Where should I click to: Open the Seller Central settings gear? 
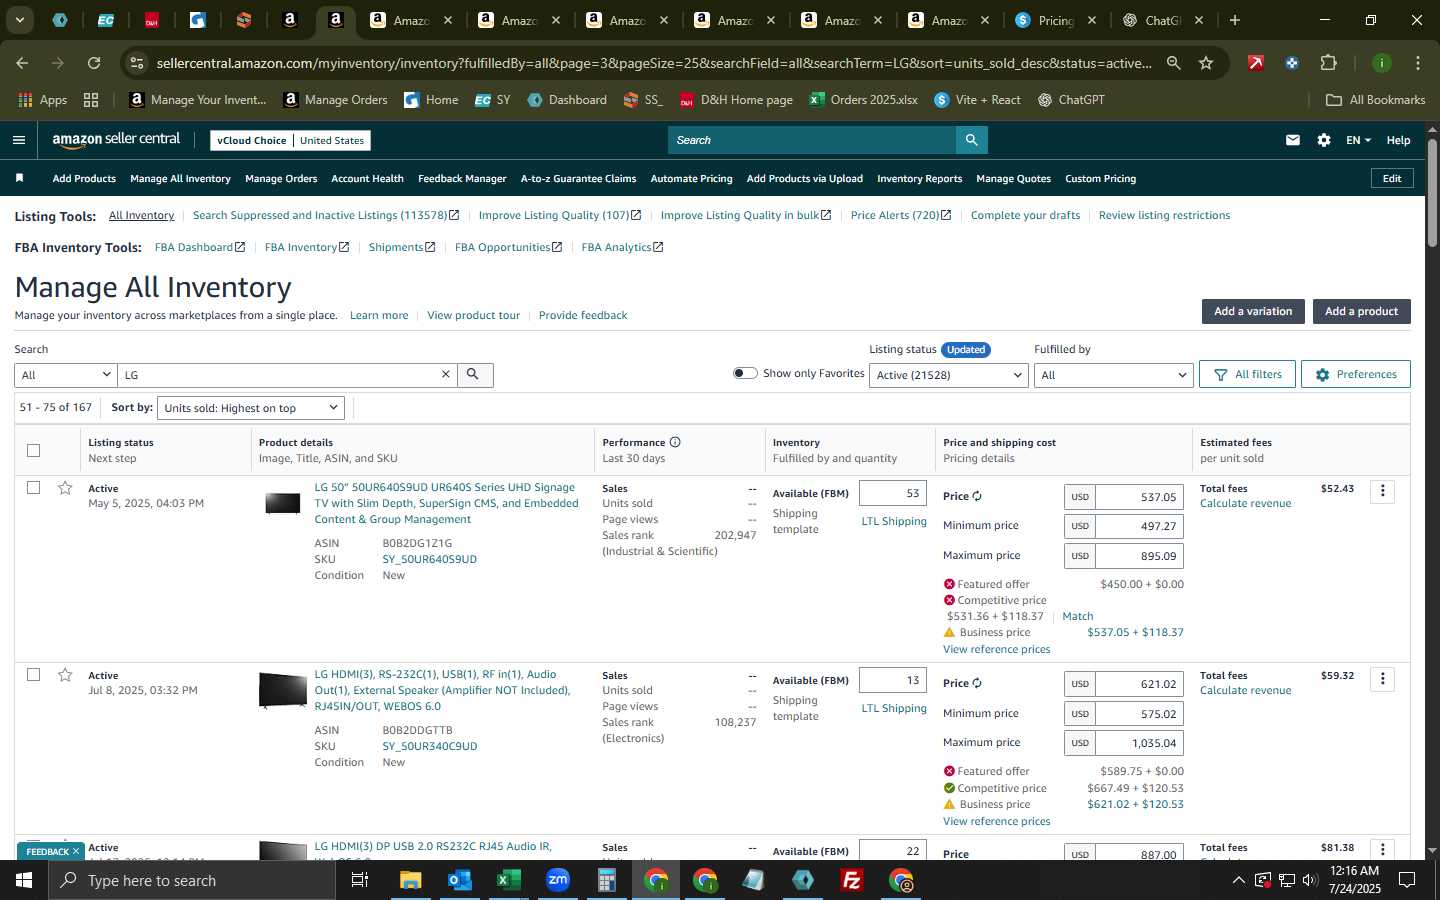pos(1324,140)
